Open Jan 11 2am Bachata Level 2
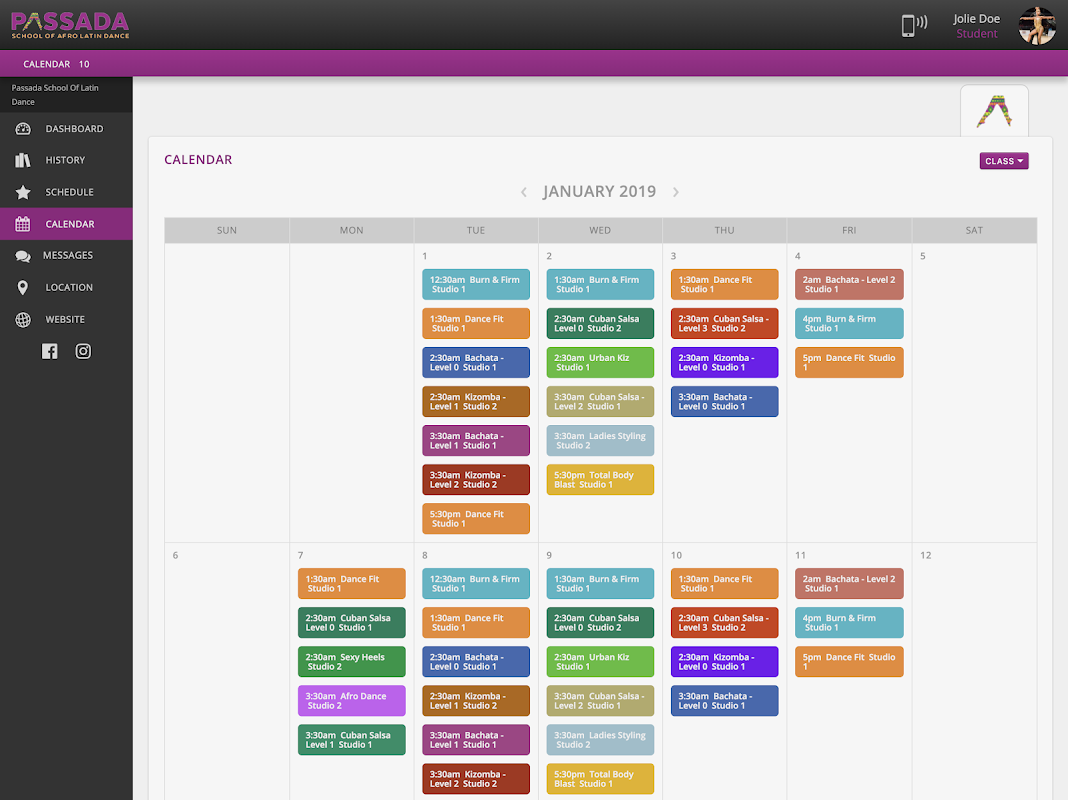This screenshot has width=1068, height=800. pyautogui.click(x=849, y=583)
